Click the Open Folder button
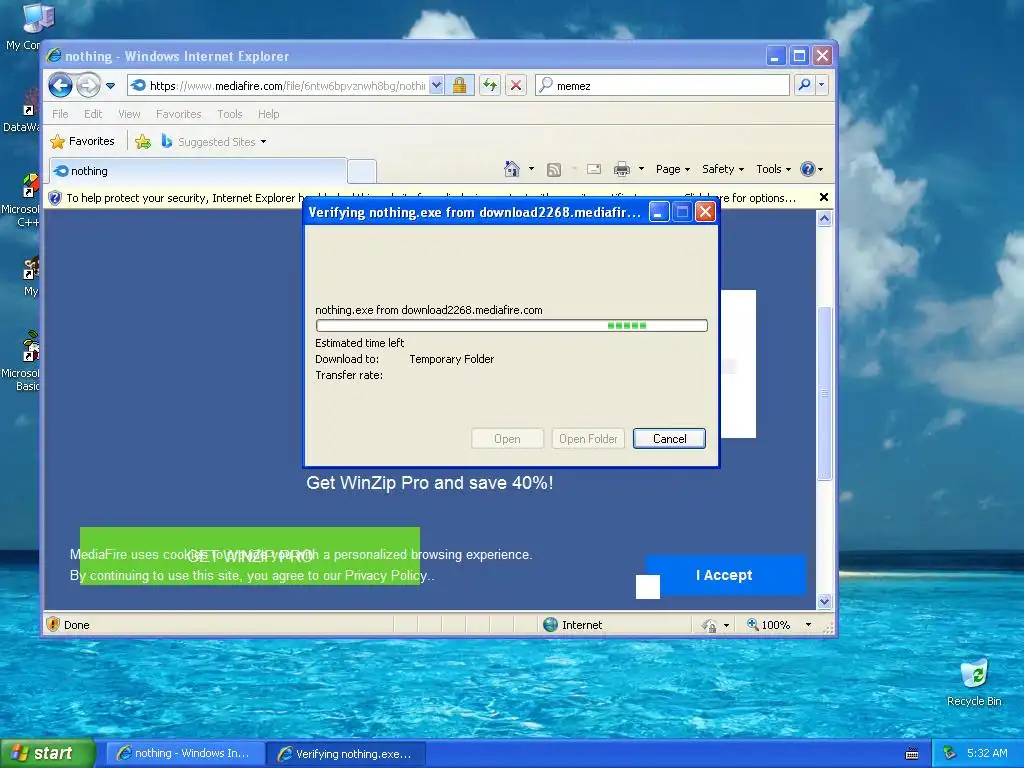Viewport: 1024px width, 768px height. 588,439
